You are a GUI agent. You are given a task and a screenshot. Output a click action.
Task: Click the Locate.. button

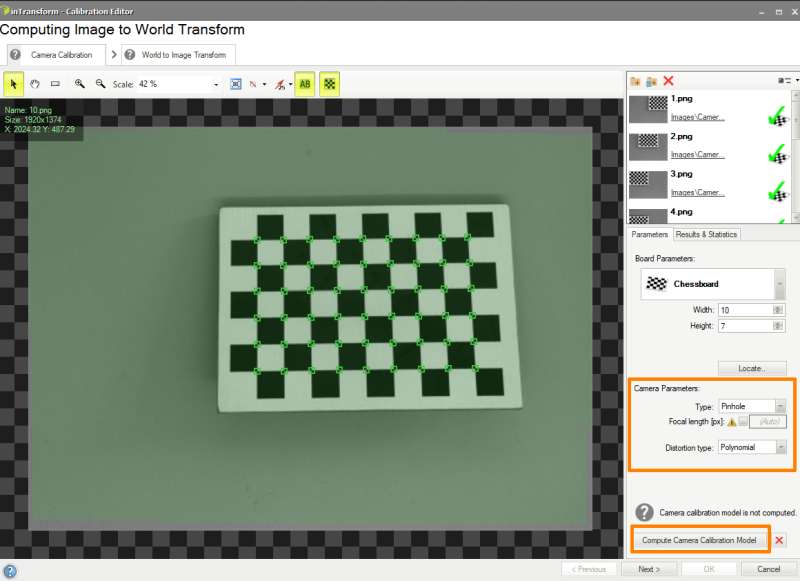pyautogui.click(x=752, y=368)
